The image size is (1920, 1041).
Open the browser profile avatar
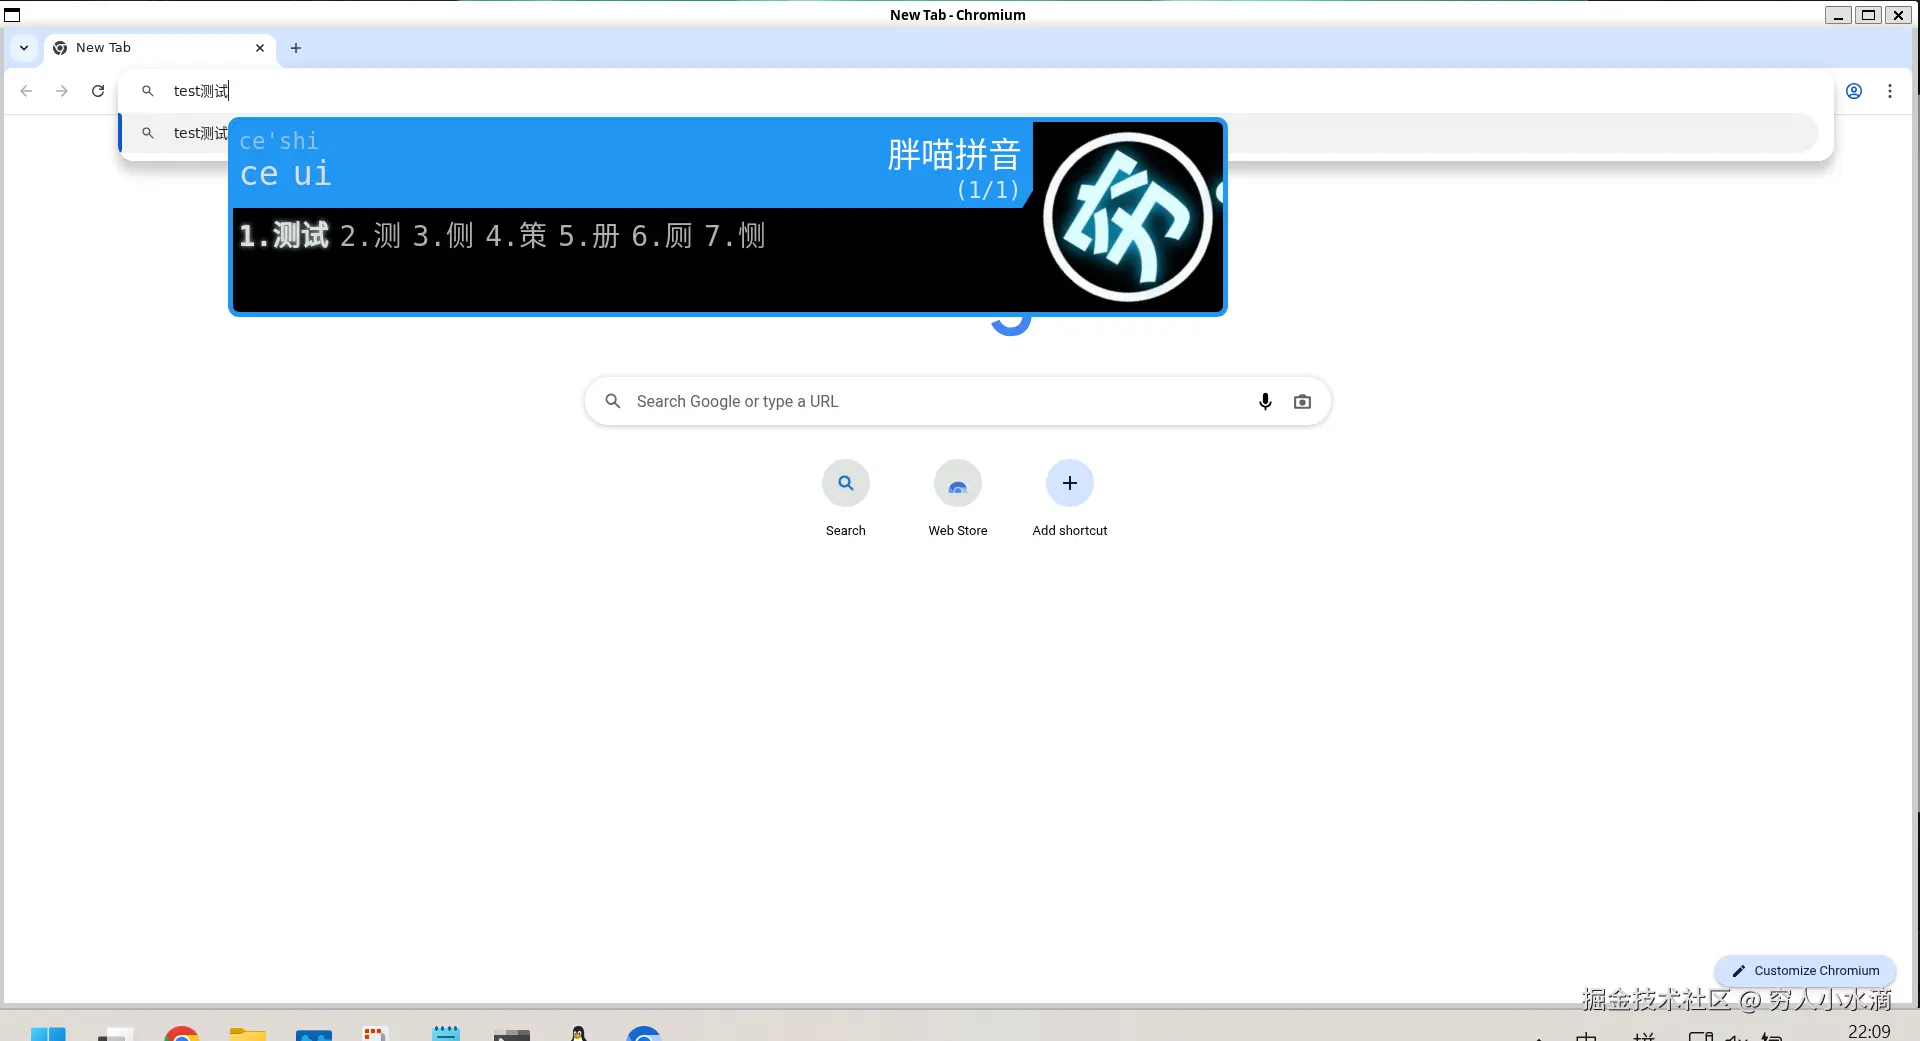tap(1855, 91)
